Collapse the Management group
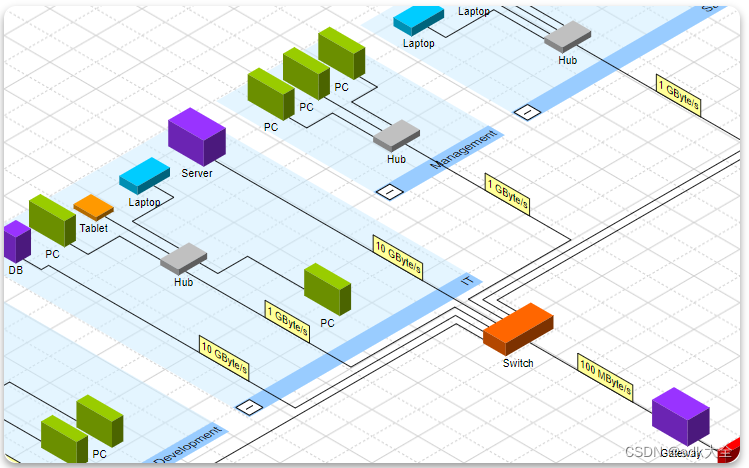Image resolution: width=749 pixels, height=468 pixels. (x=390, y=192)
